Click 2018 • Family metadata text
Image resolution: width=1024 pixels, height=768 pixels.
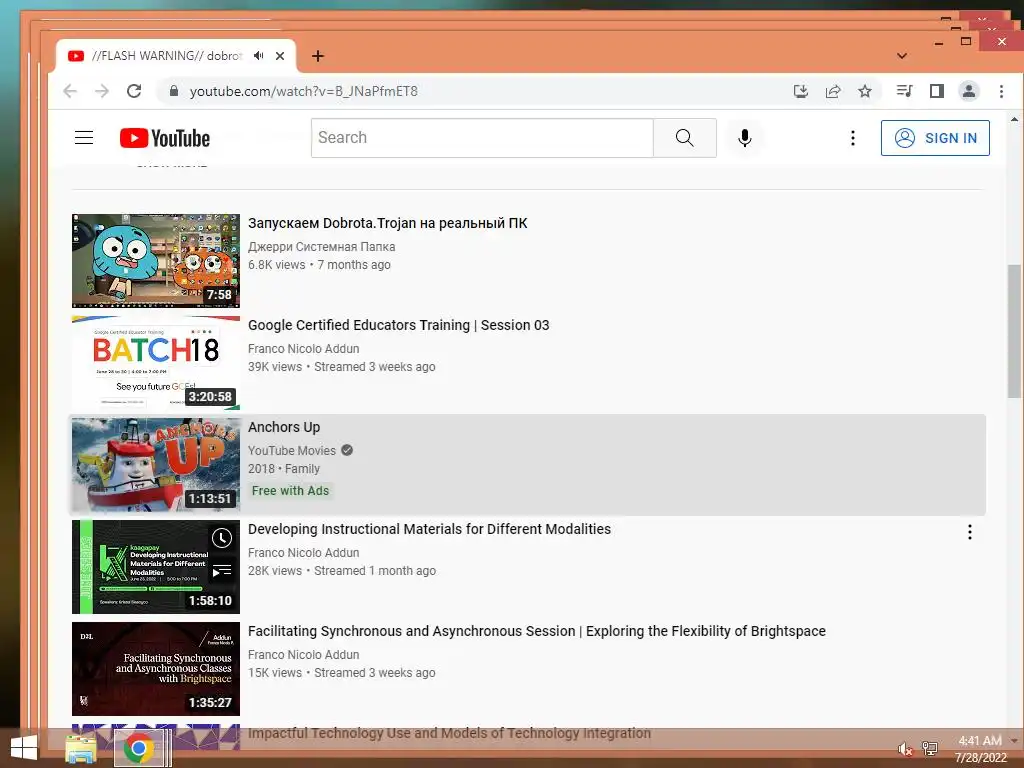(284, 468)
